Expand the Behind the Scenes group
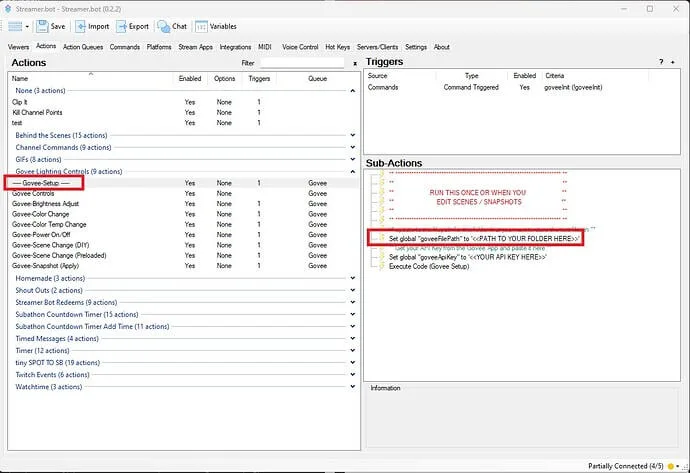The width and height of the screenshot is (690, 473). coord(352,135)
